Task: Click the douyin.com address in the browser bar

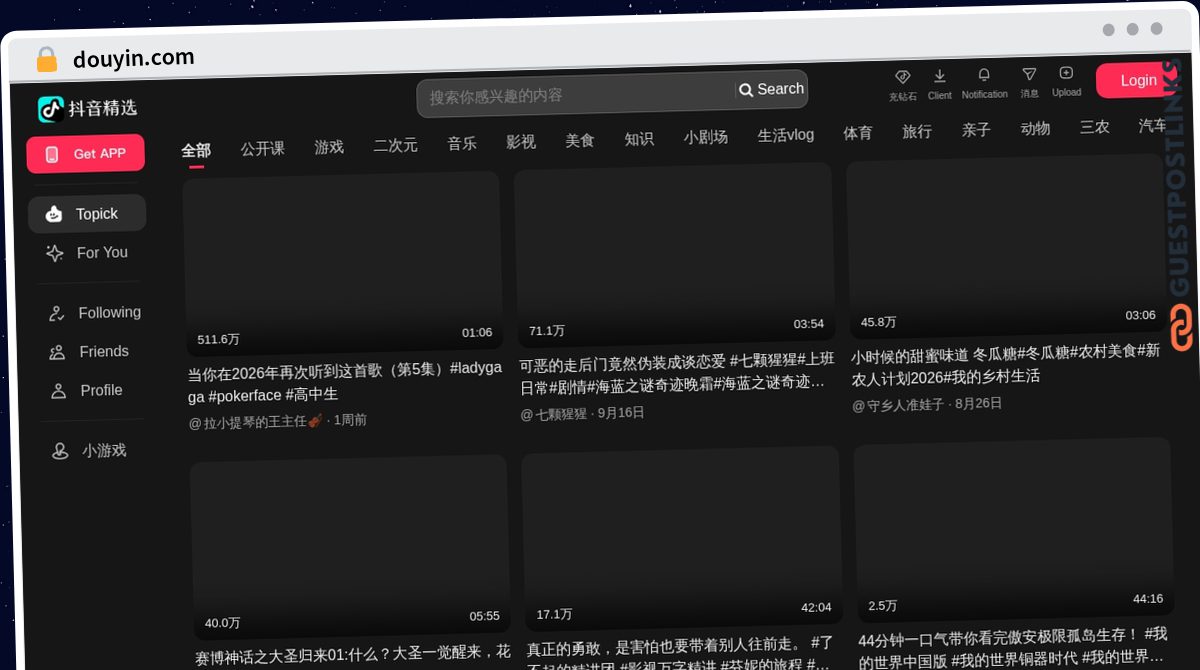Action: point(134,59)
